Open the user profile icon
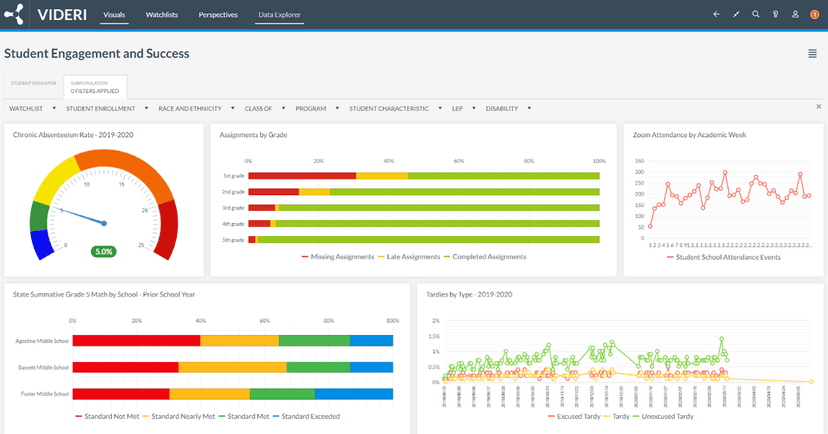The image size is (828, 434). coord(795,15)
